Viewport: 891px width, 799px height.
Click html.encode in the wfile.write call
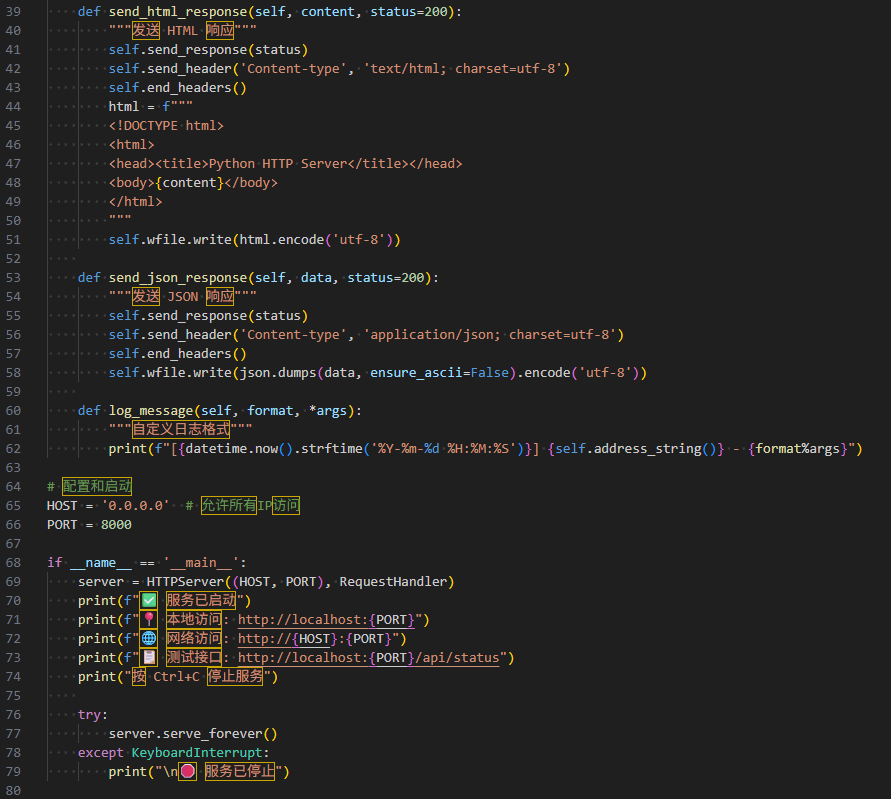281,240
